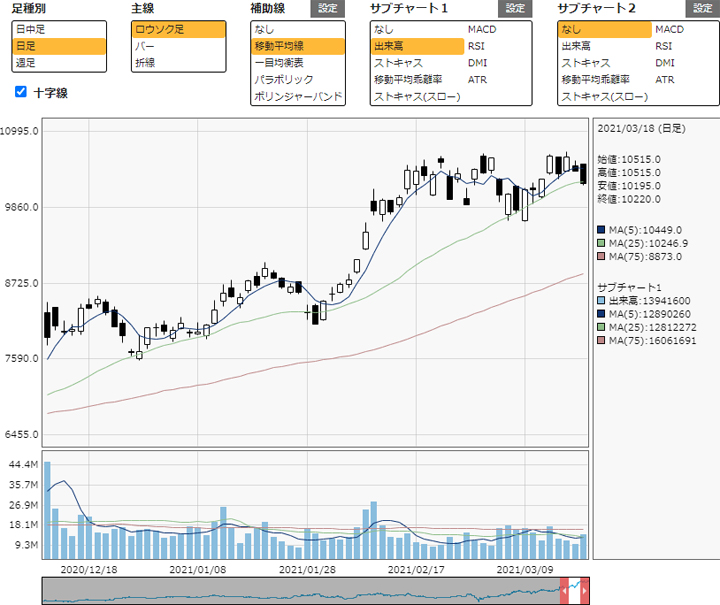Viewport: 720px width, 605px height.
Task: Select なし in the 補助線 list
Action: [298, 29]
